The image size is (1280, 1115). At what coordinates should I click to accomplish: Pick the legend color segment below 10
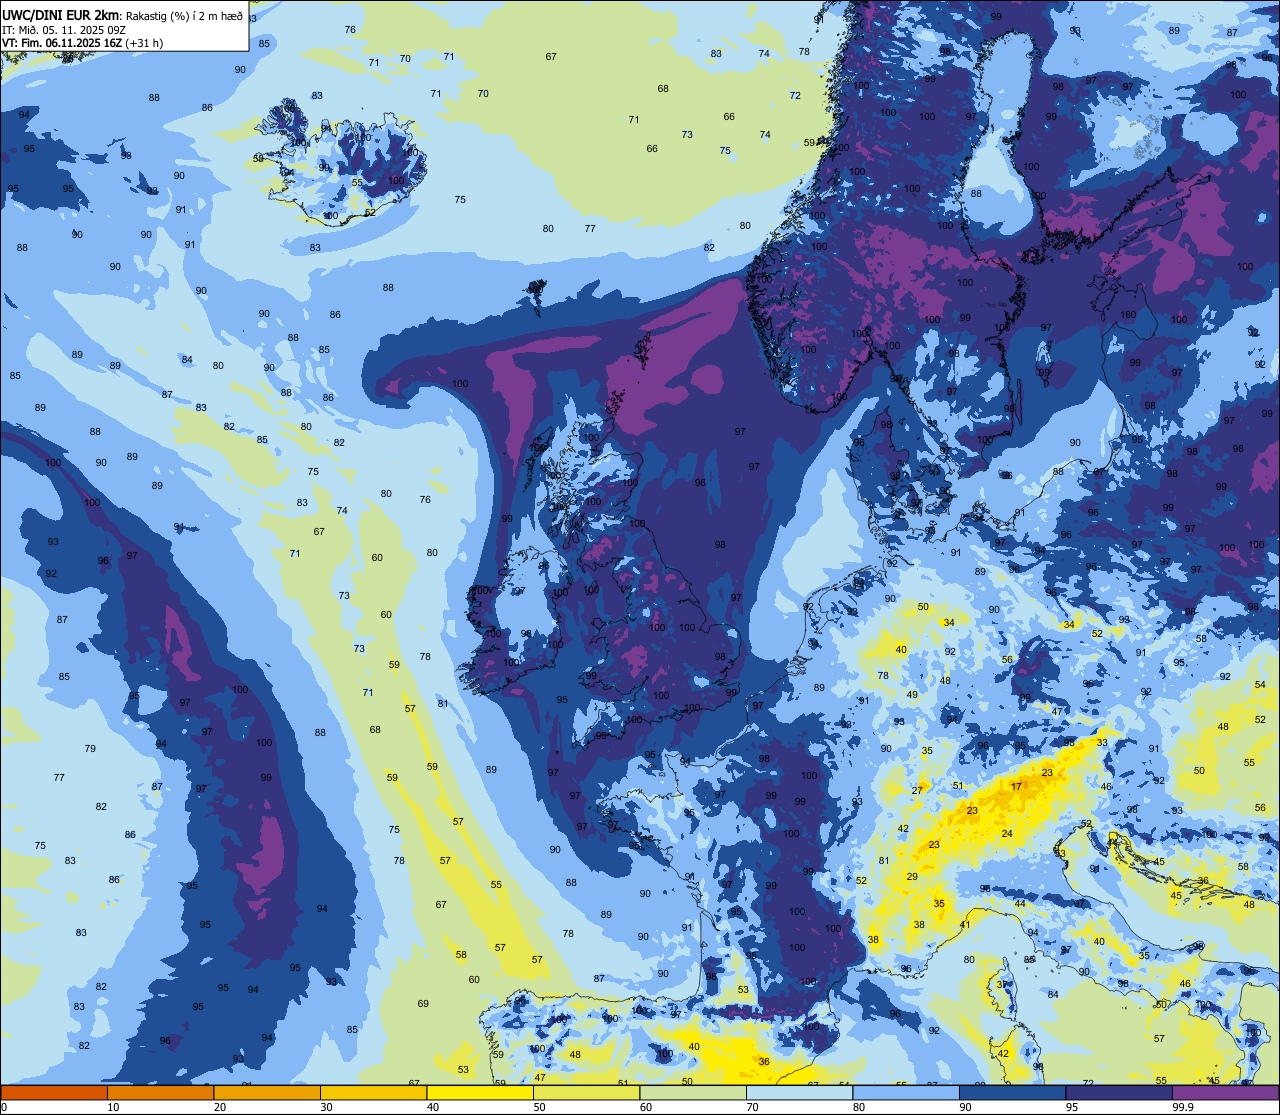[x=54, y=1092]
